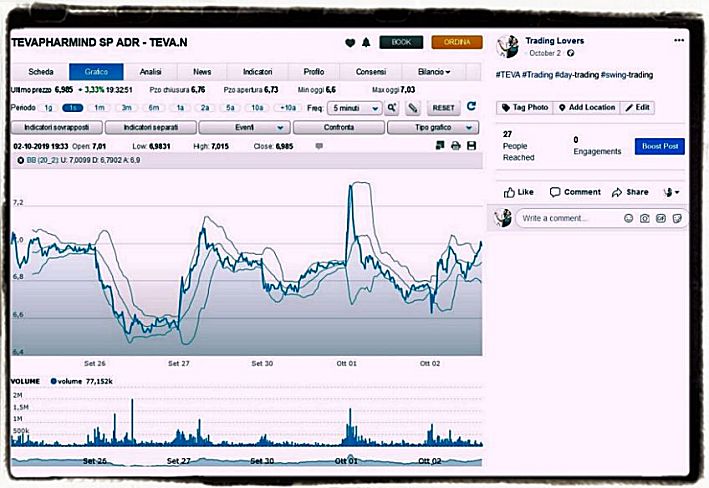Expand the Bilancio dropdown tab
Viewport: 709px width, 488px height.
click(434, 72)
